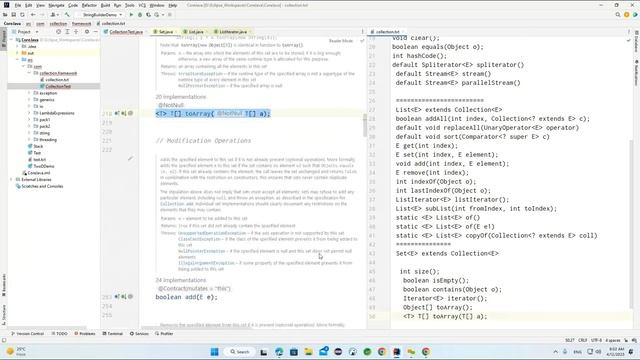
Task: Collapse the src folder node
Action: [18, 60]
